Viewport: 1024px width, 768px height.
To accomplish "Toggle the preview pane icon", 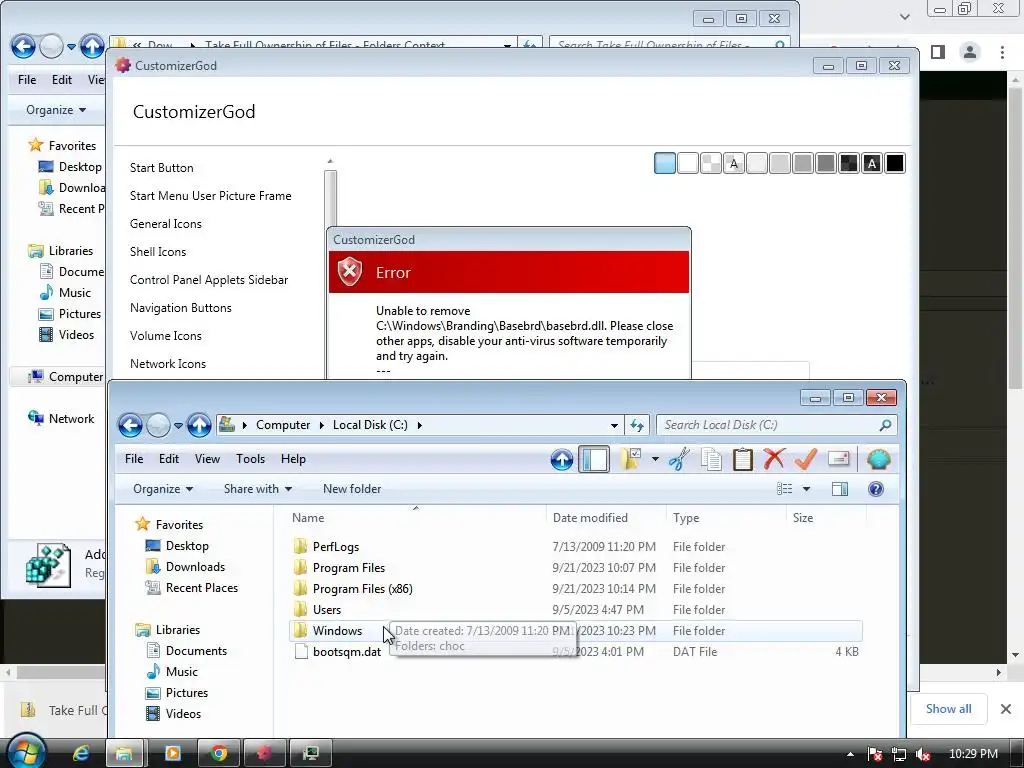I will pos(840,488).
